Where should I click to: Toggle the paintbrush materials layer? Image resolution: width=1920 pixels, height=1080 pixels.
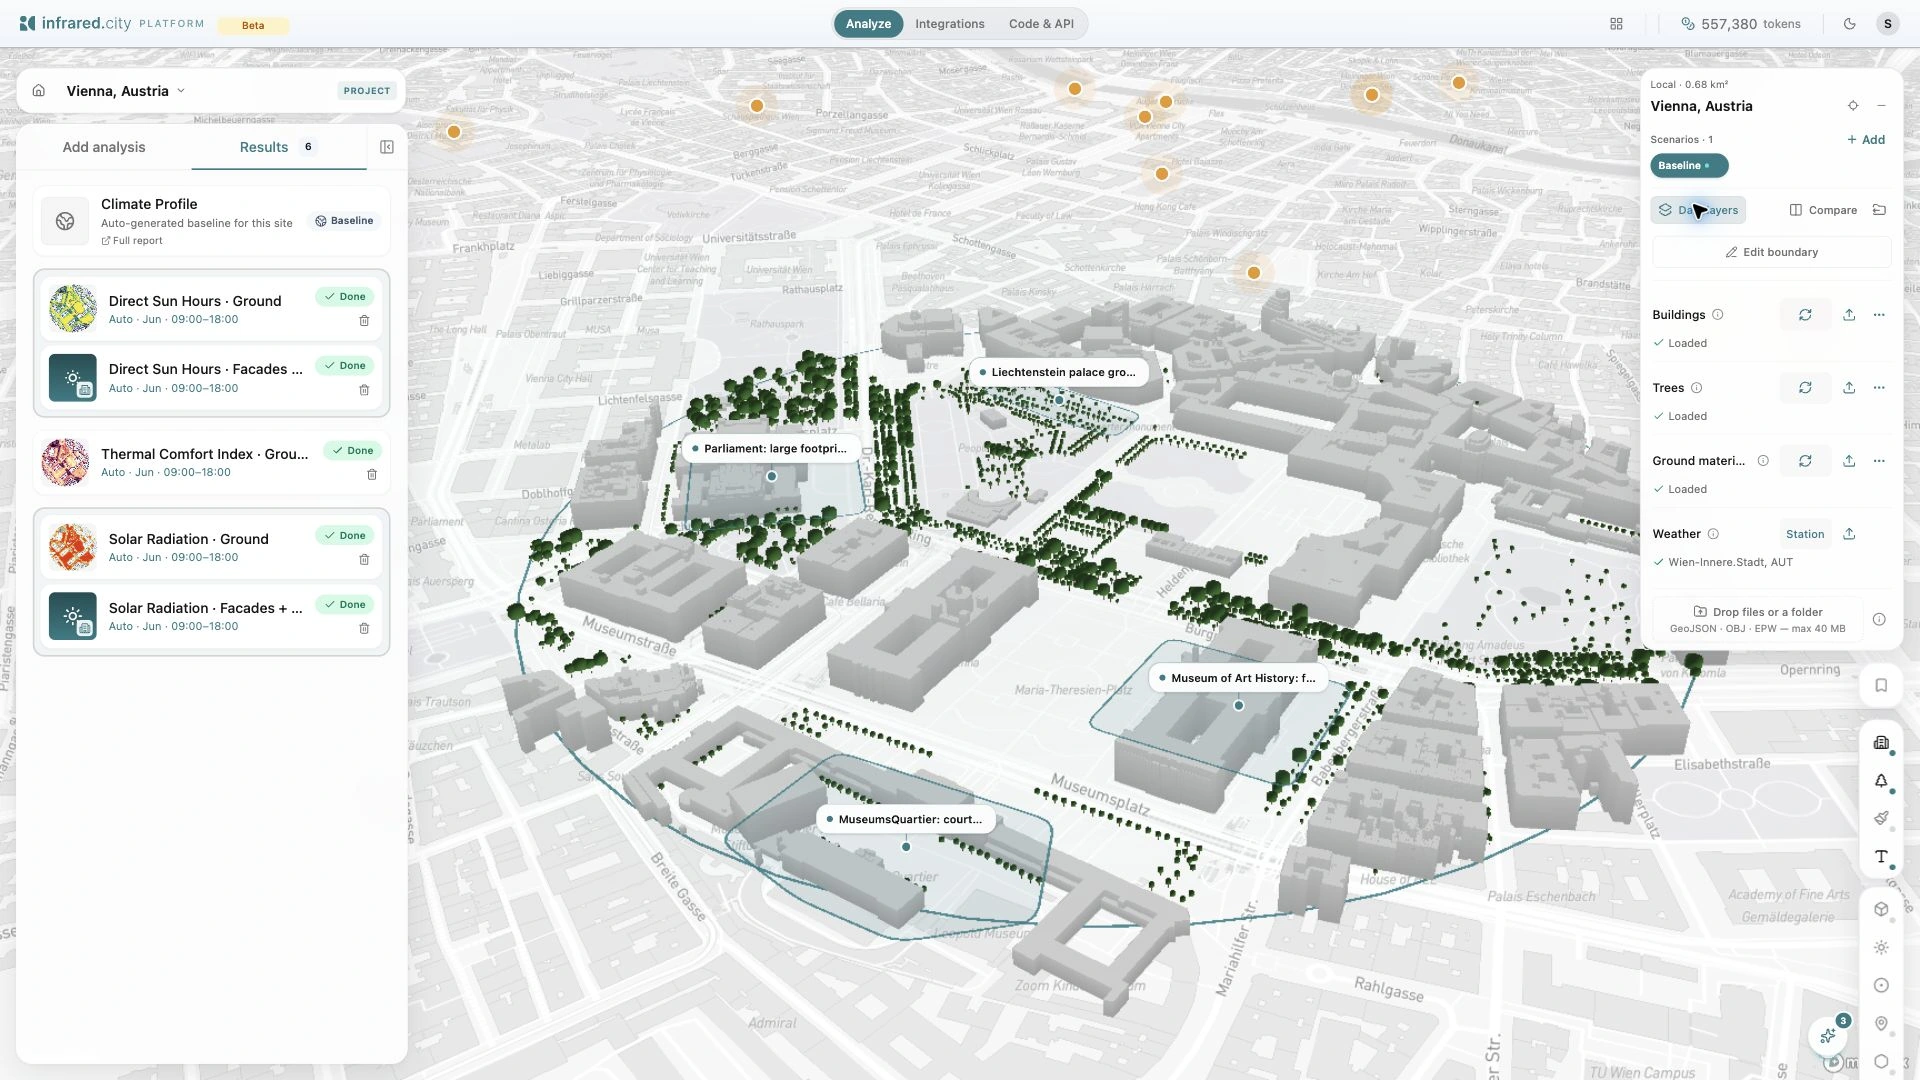1881,819
